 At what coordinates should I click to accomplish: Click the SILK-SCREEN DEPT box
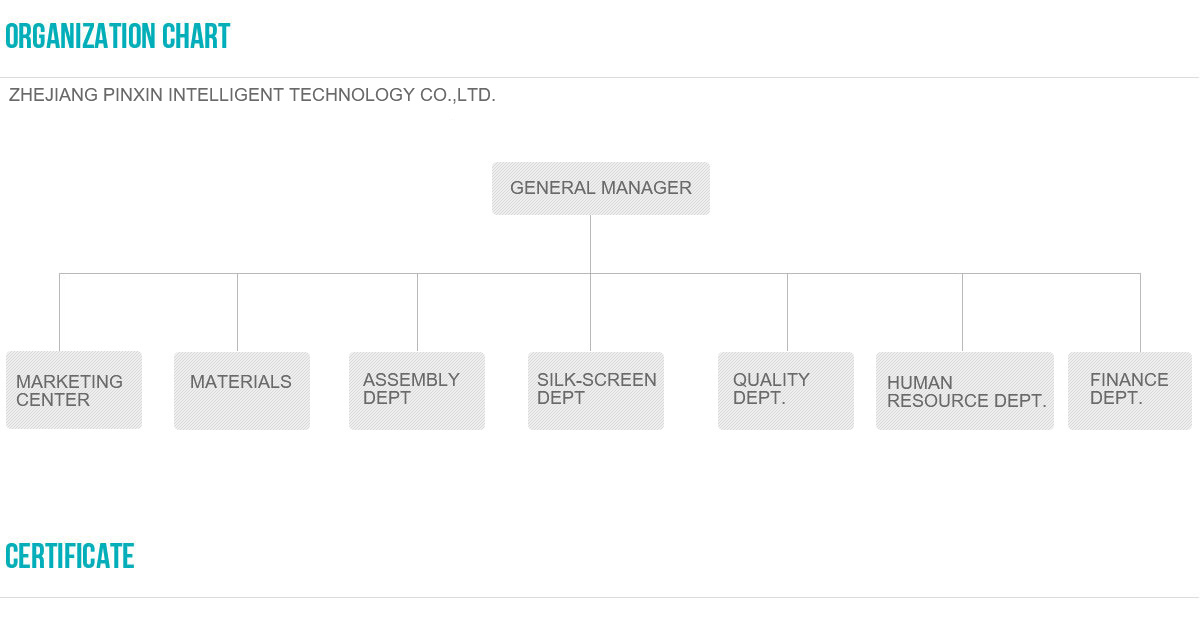pyautogui.click(x=596, y=391)
